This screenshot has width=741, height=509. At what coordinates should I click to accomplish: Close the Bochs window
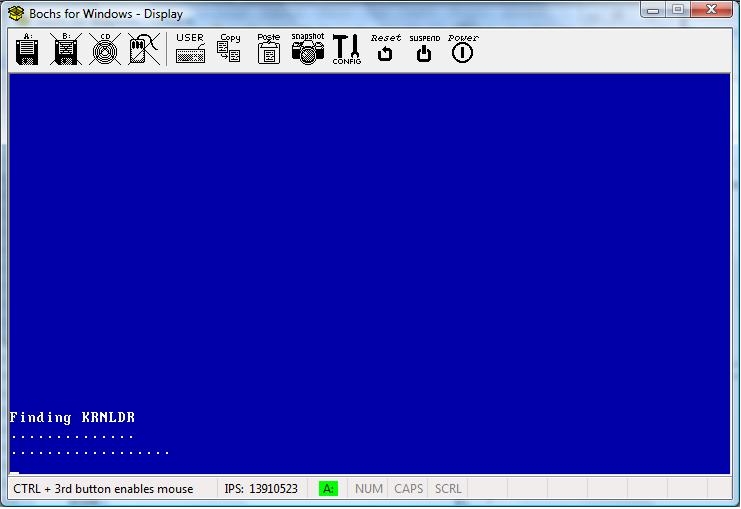[711, 9]
